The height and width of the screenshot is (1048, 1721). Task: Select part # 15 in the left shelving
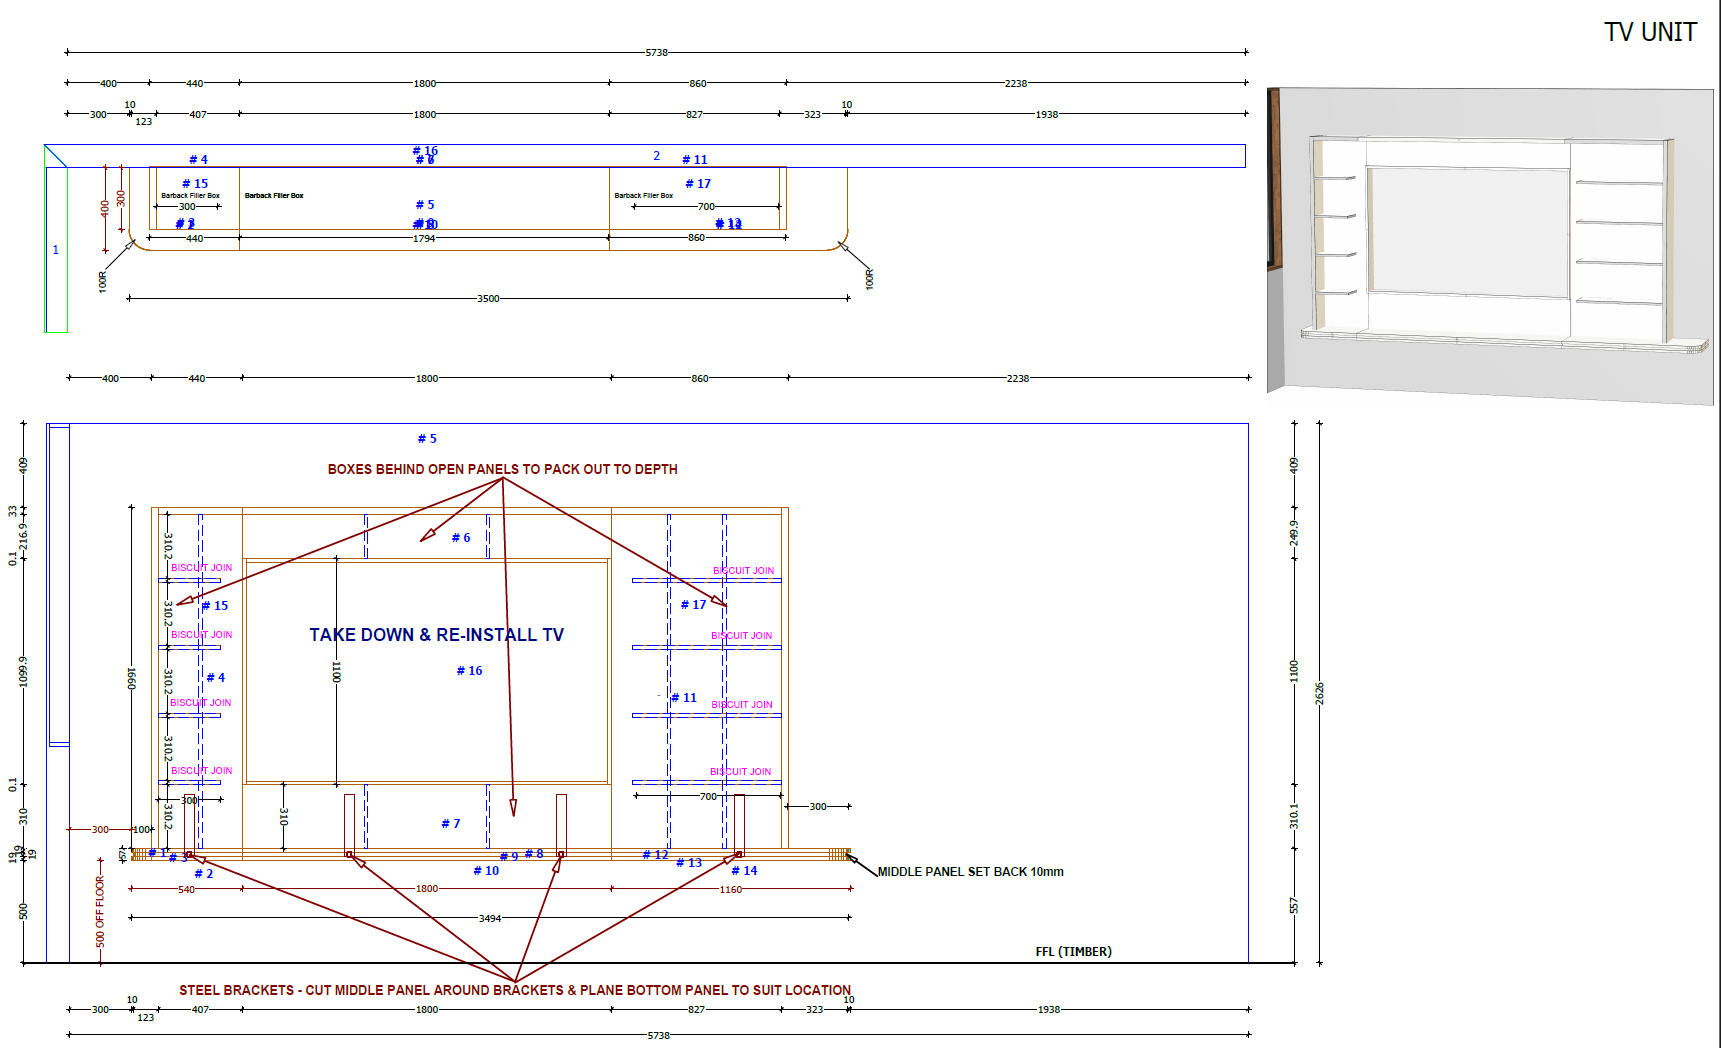[x=215, y=604]
